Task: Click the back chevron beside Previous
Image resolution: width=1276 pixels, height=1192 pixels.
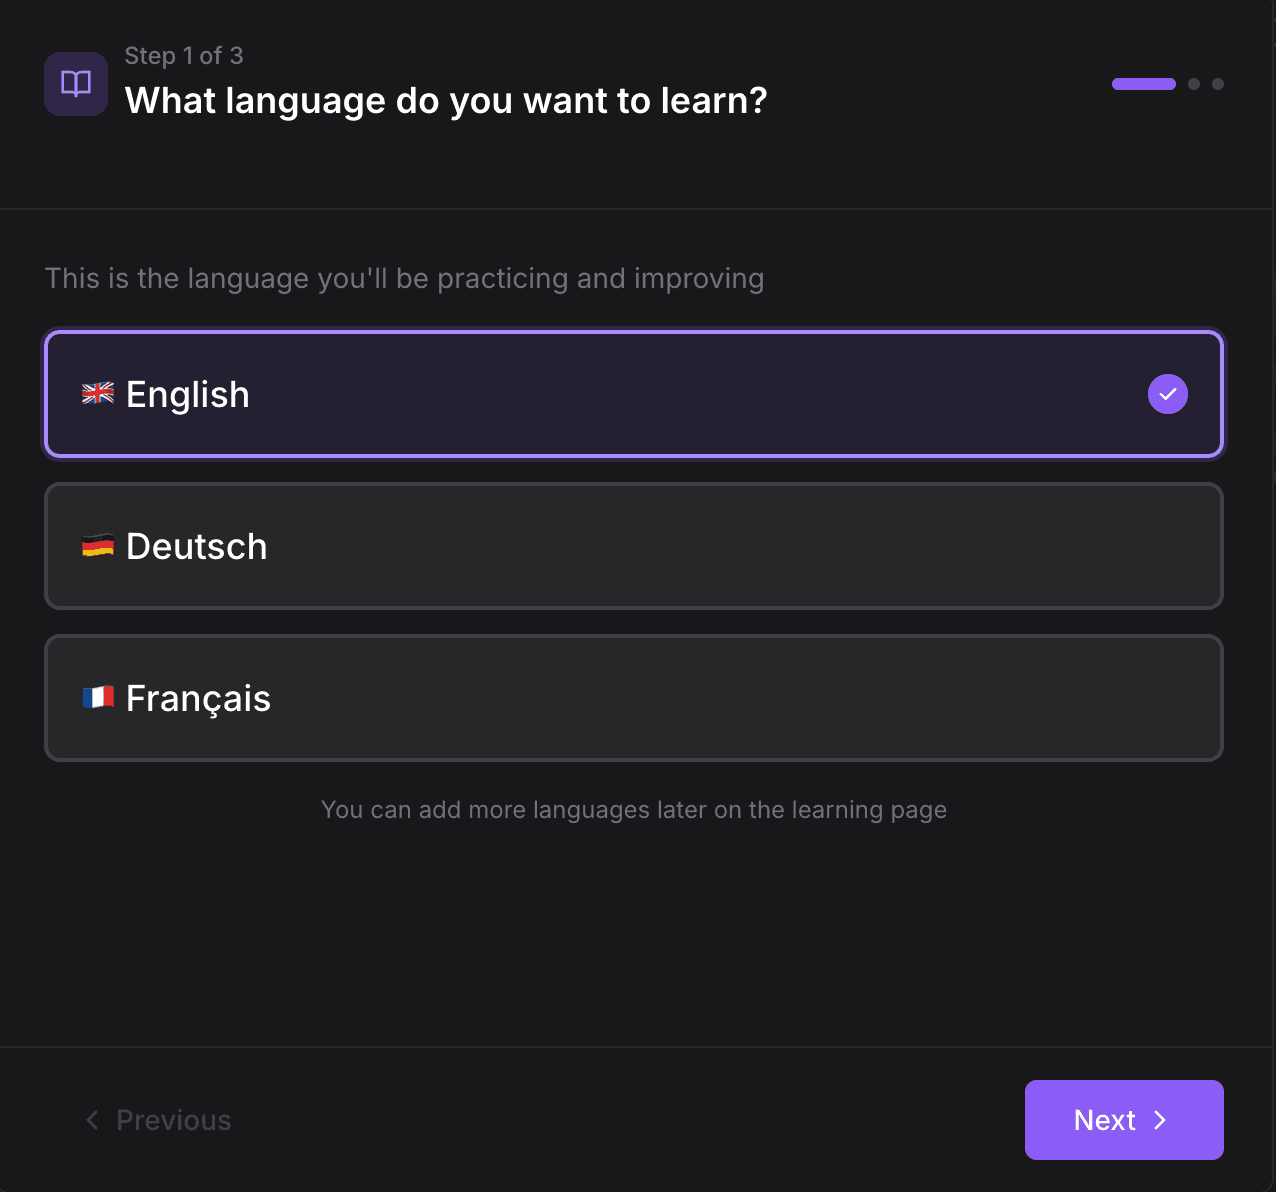Action: [x=91, y=1120]
